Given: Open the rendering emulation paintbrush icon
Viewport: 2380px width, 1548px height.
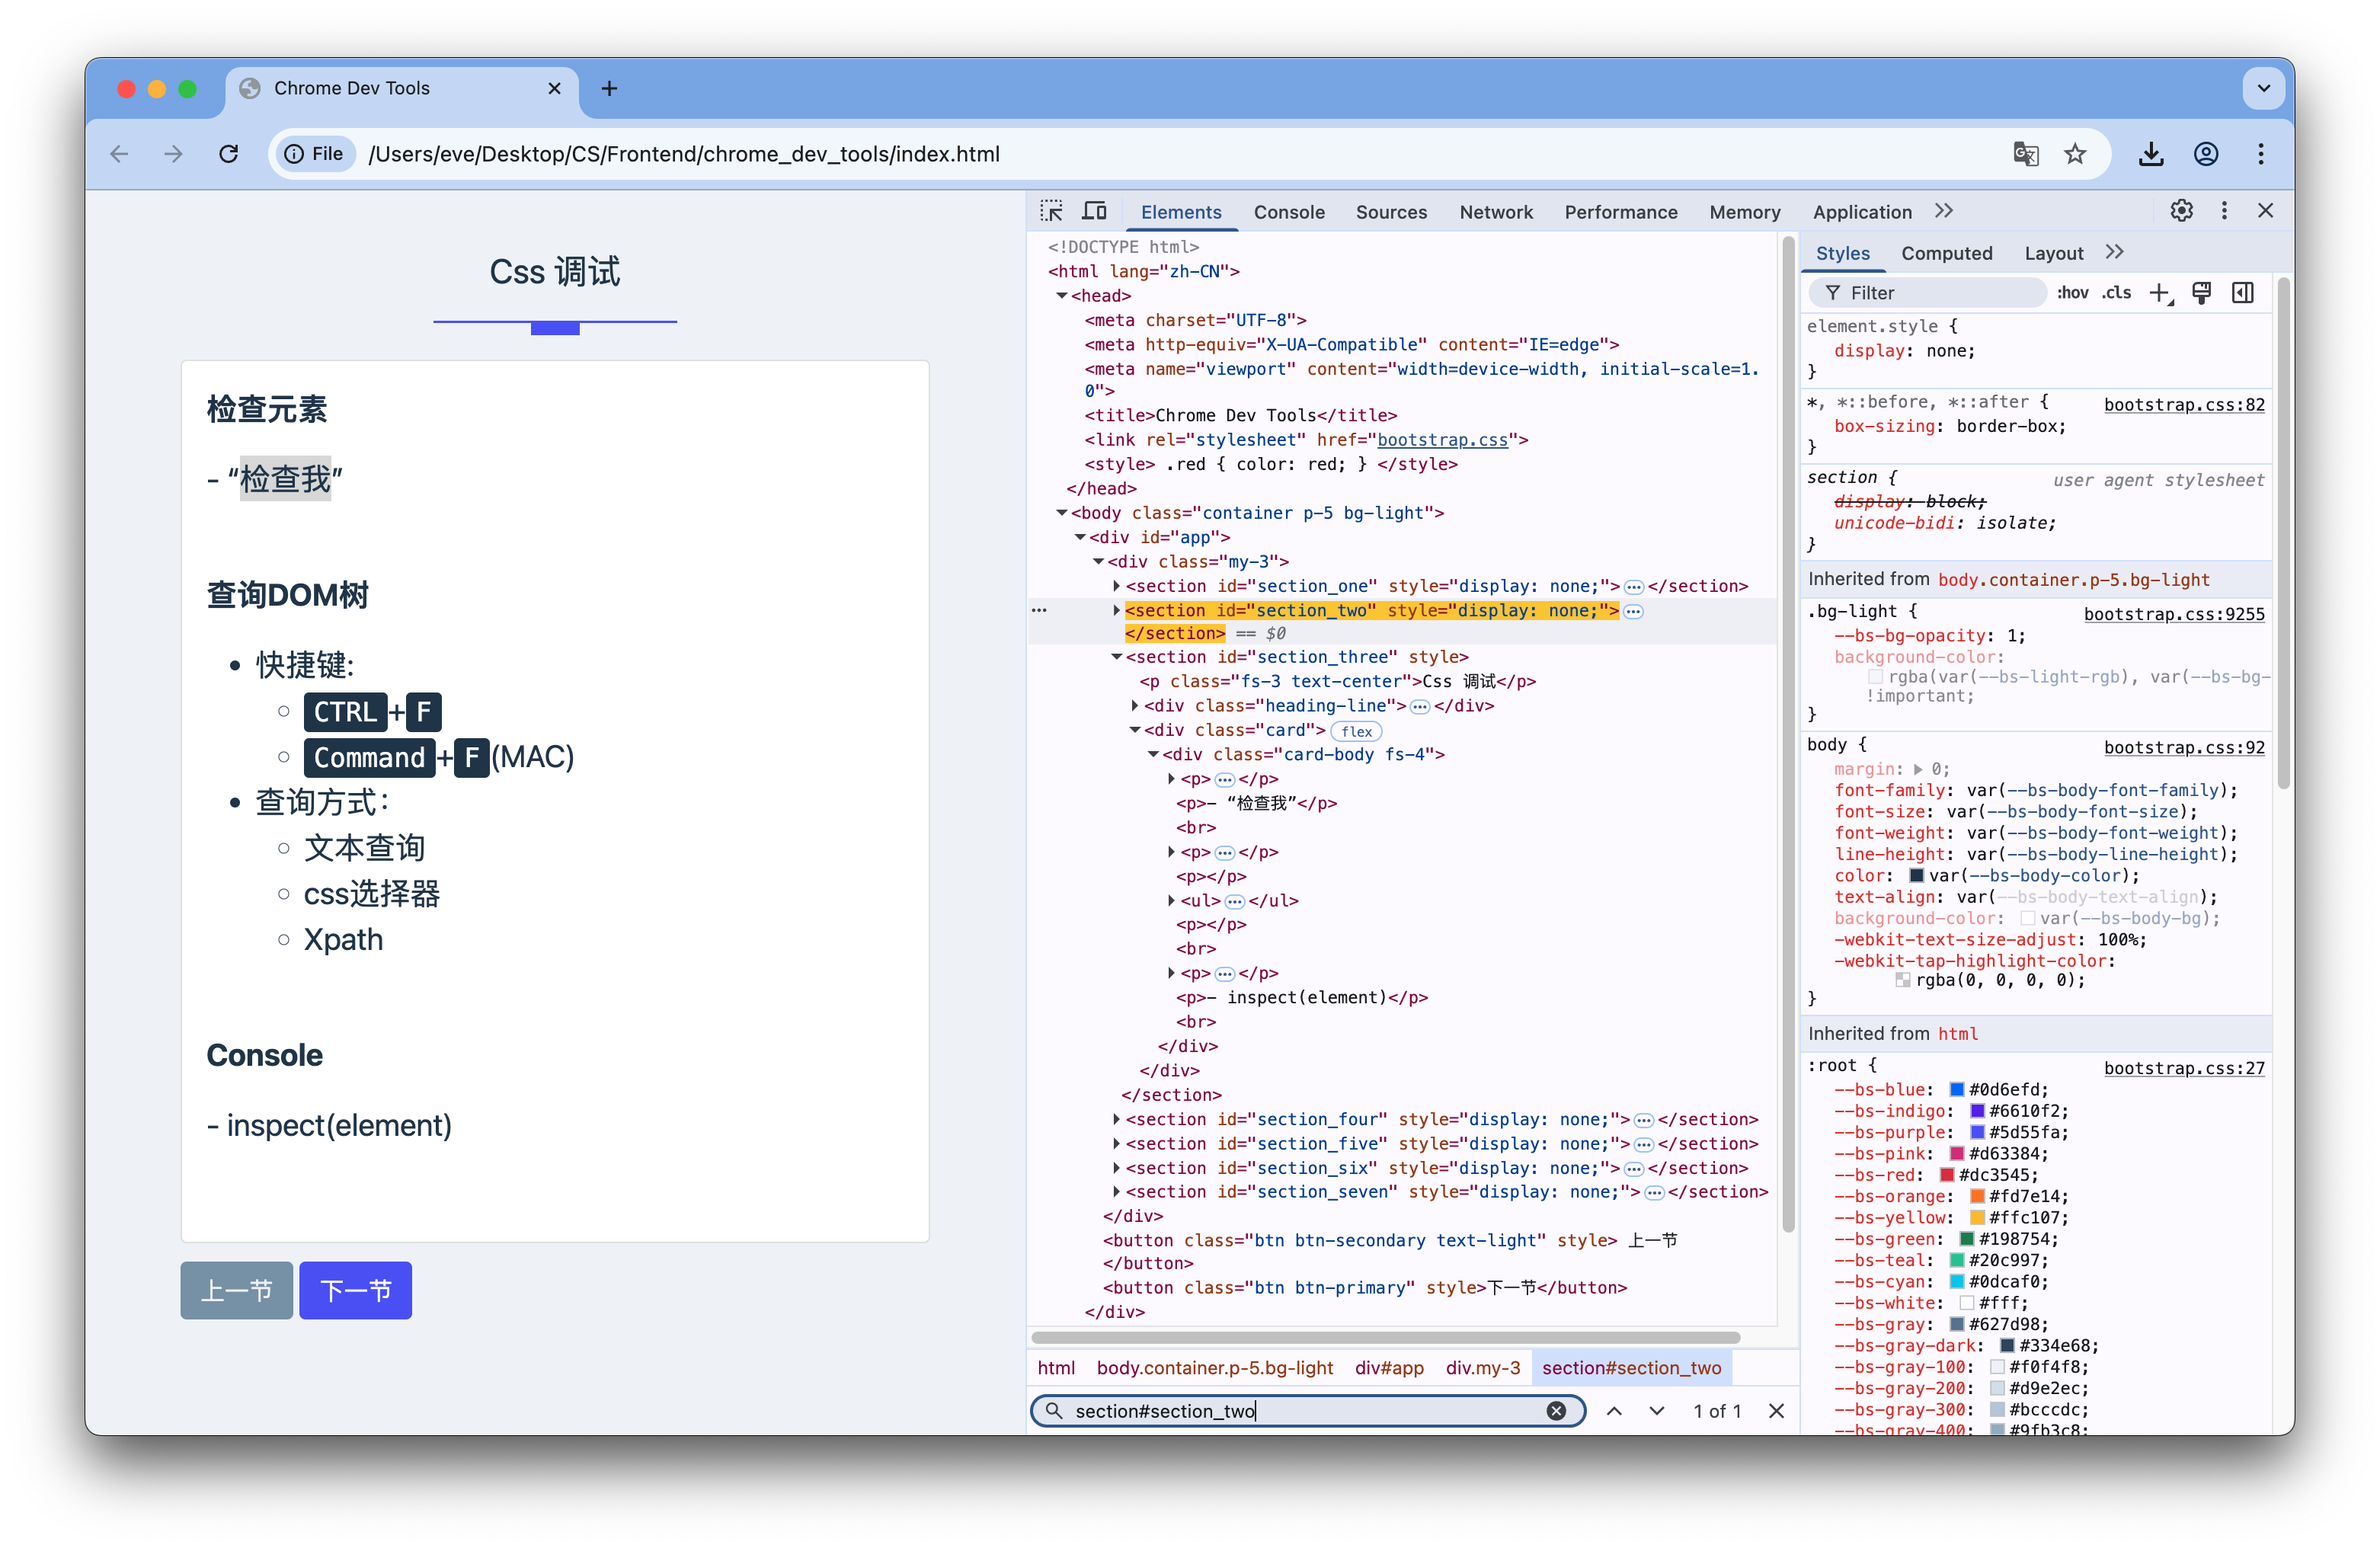Looking at the screenshot, I should (2201, 293).
